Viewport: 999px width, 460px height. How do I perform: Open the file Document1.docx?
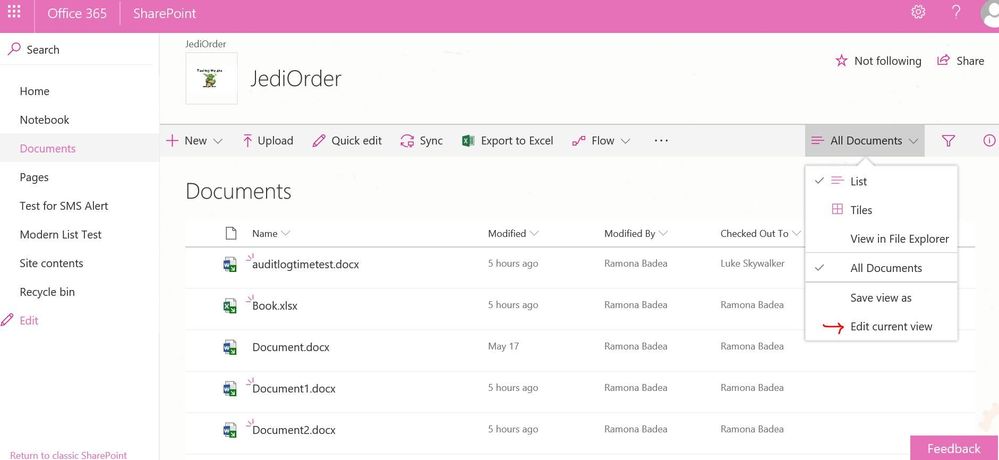[x=294, y=389]
